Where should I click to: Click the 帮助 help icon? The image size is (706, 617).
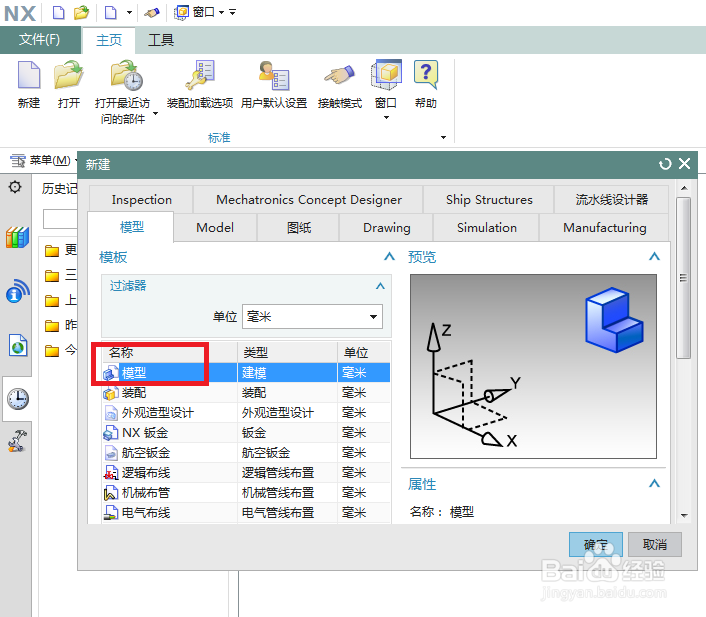click(425, 75)
